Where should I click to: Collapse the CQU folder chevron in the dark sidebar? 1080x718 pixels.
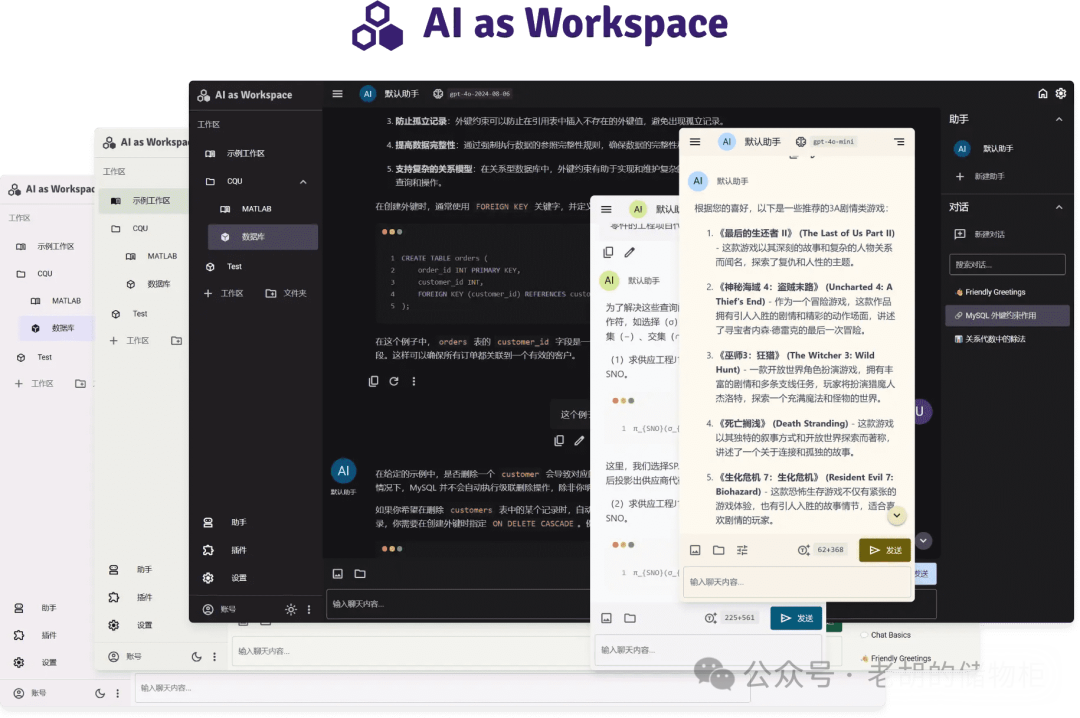pyautogui.click(x=303, y=182)
